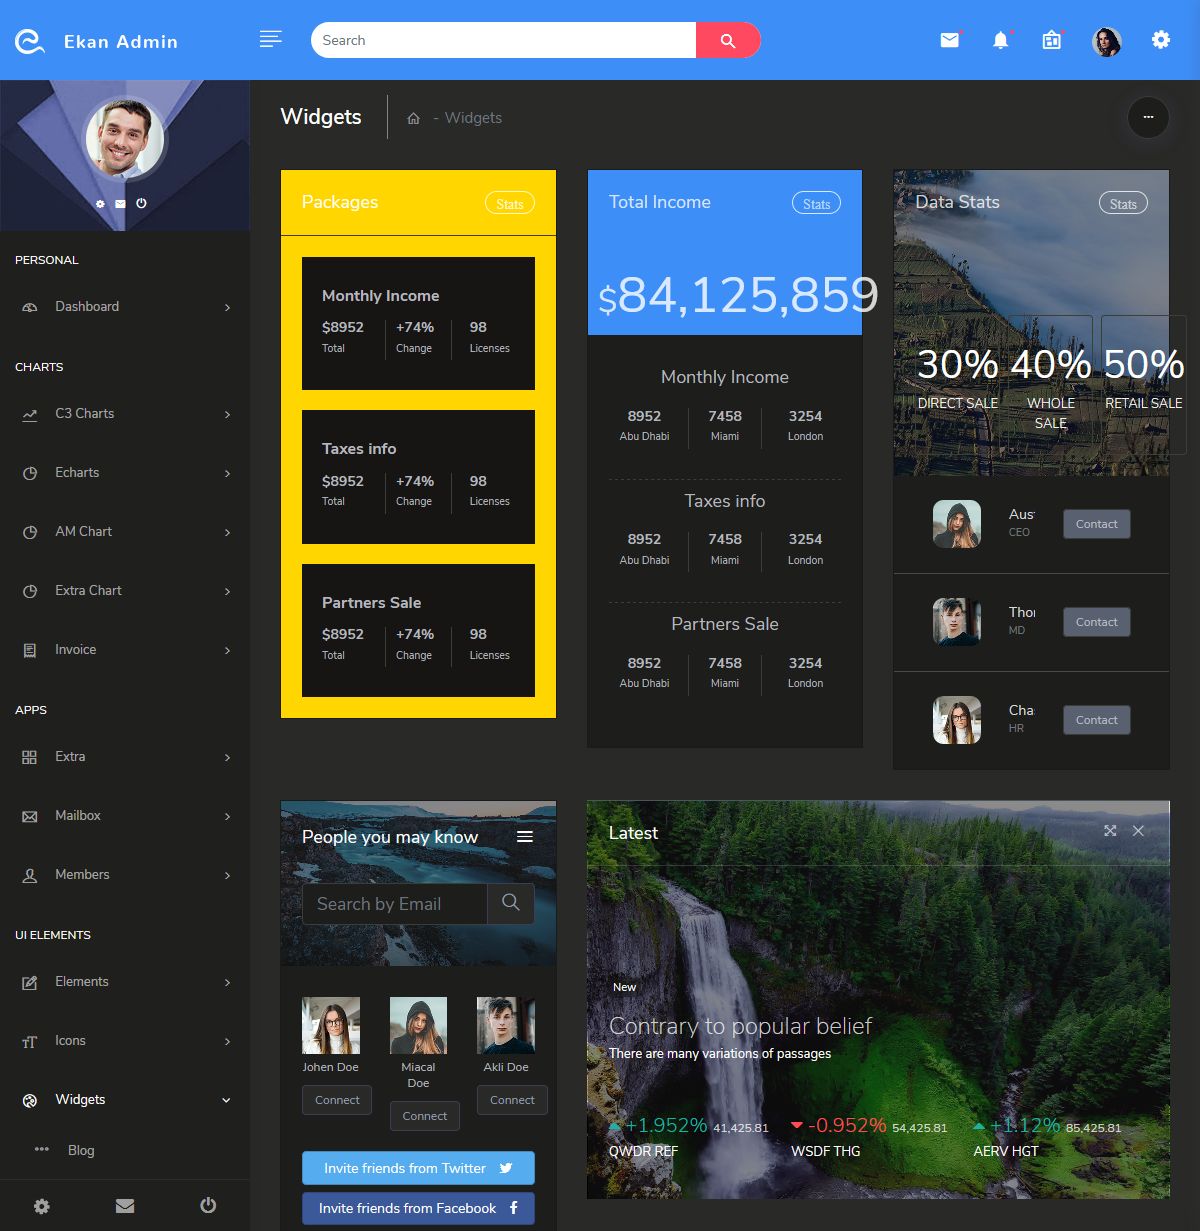Image resolution: width=1200 pixels, height=1231 pixels.
Task: Open settings using the gear icon in header
Action: (x=1160, y=39)
